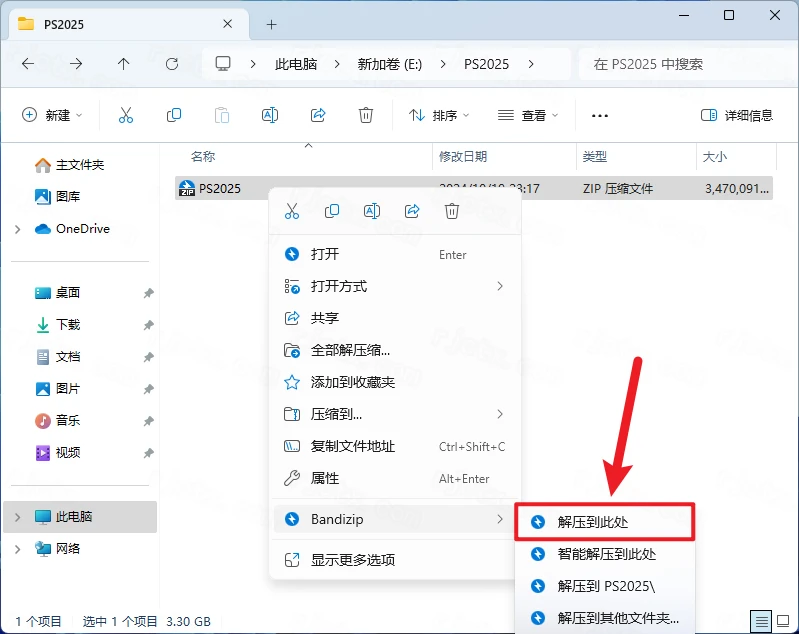Viewport: 799px width, 634px height.
Task: Sort by the 名称 column header
Action: click(x=203, y=156)
